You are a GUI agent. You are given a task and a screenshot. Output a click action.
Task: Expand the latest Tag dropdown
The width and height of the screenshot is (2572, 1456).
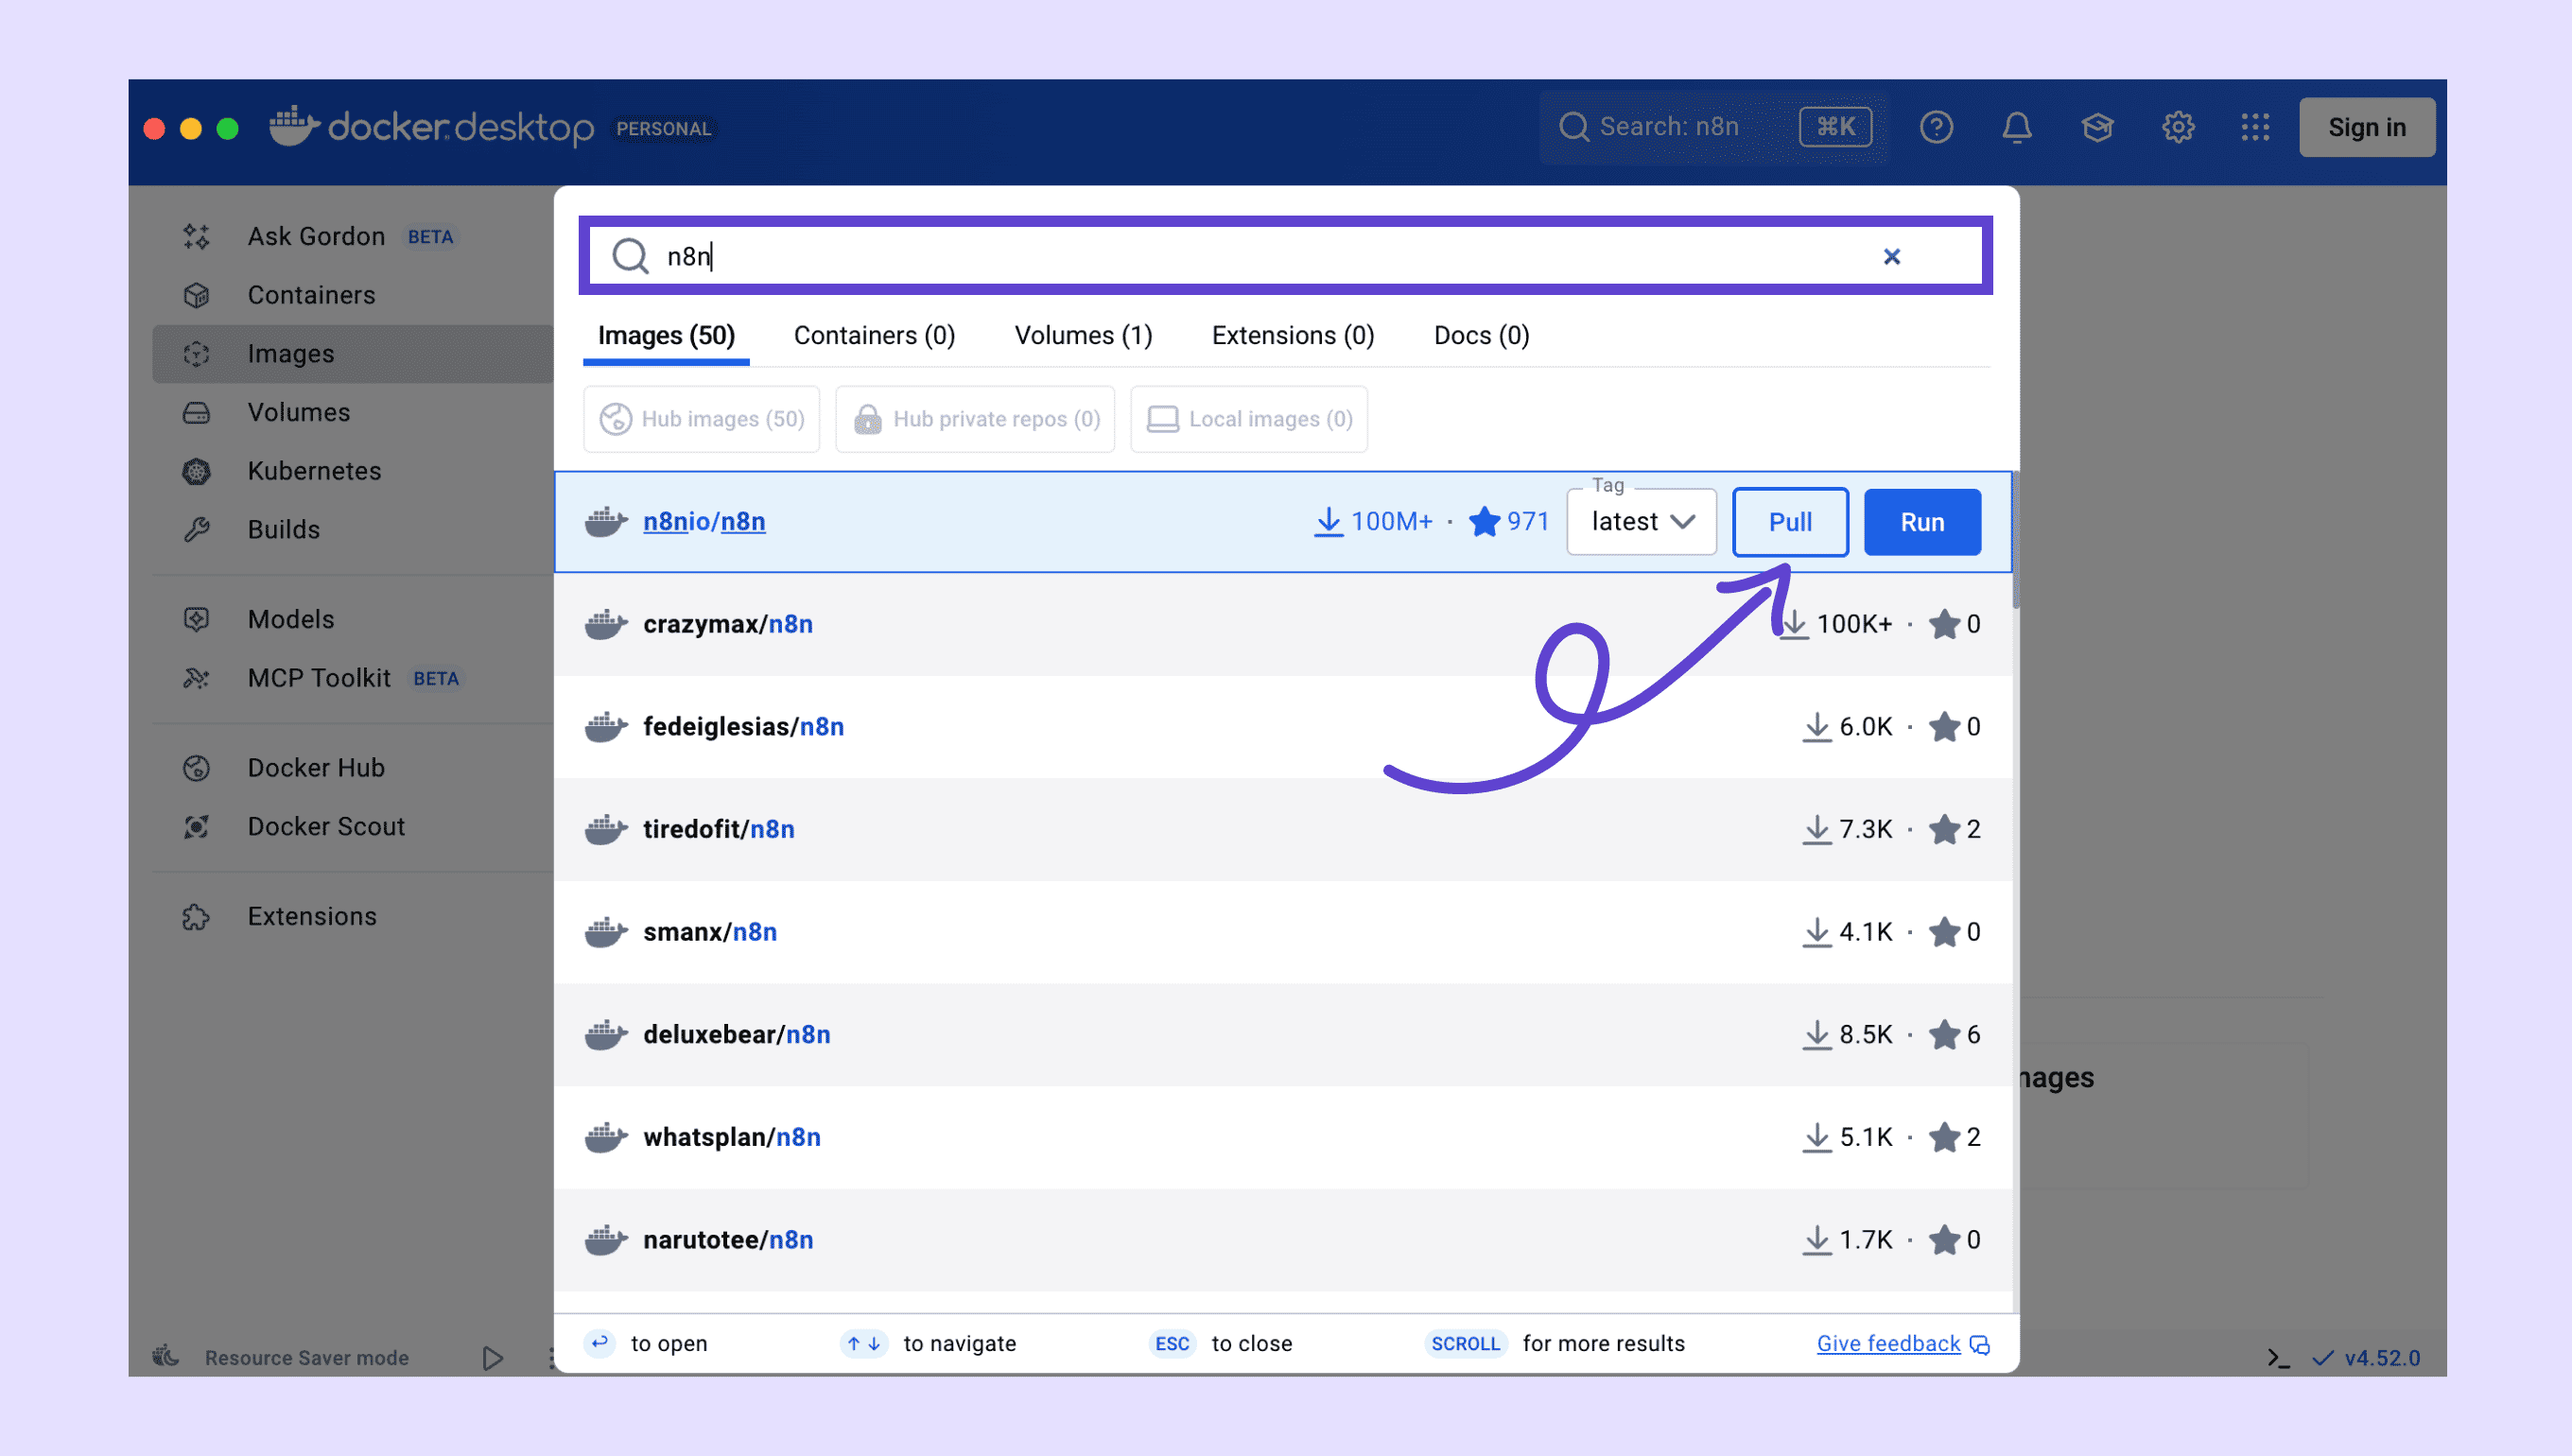[1641, 522]
